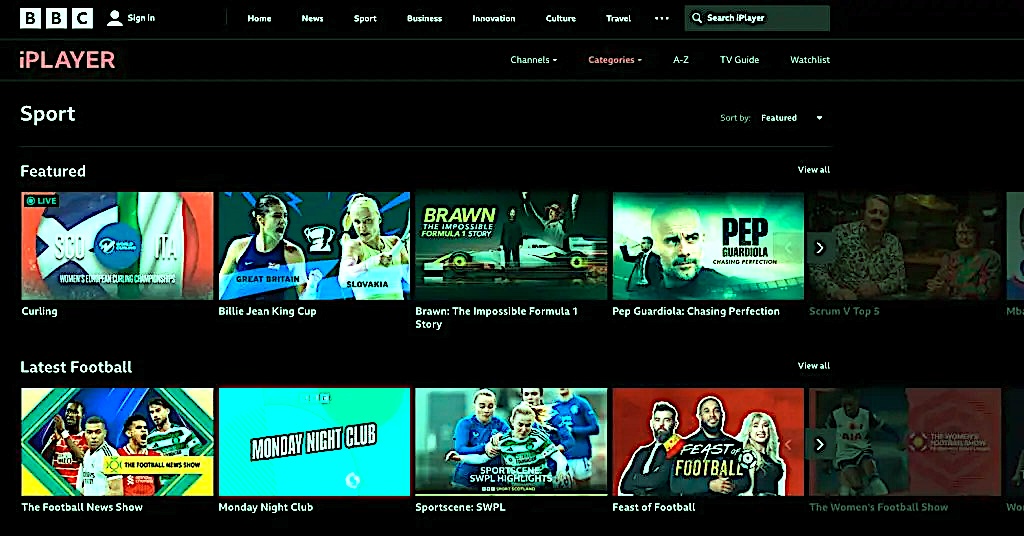This screenshot has width=1024, height=536.
Task: Go to Home in the top navigation
Action: click(259, 18)
